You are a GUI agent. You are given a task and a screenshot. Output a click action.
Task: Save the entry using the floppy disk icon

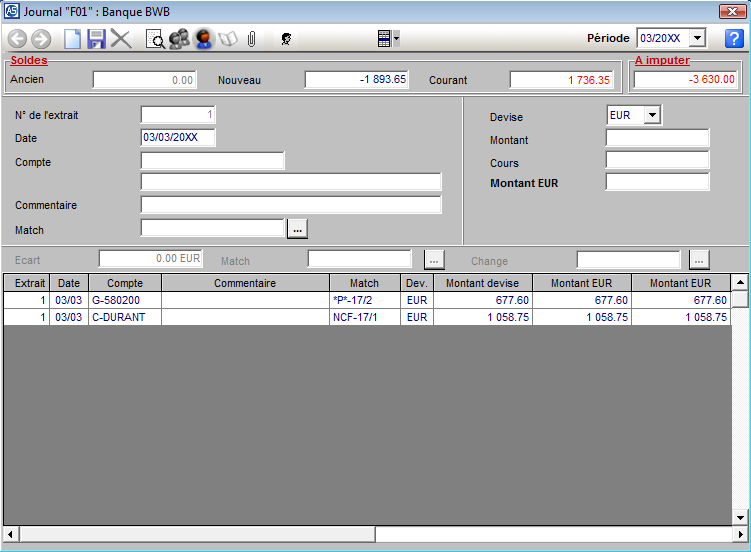pyautogui.click(x=97, y=39)
